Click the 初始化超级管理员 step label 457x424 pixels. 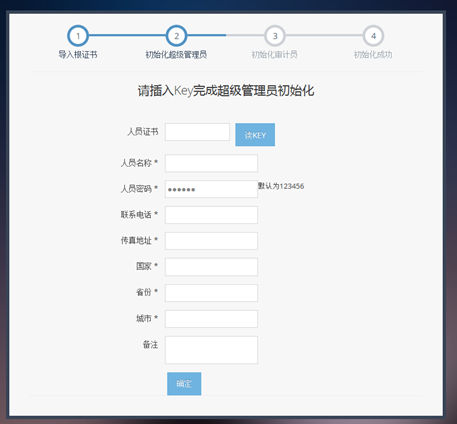coord(176,54)
